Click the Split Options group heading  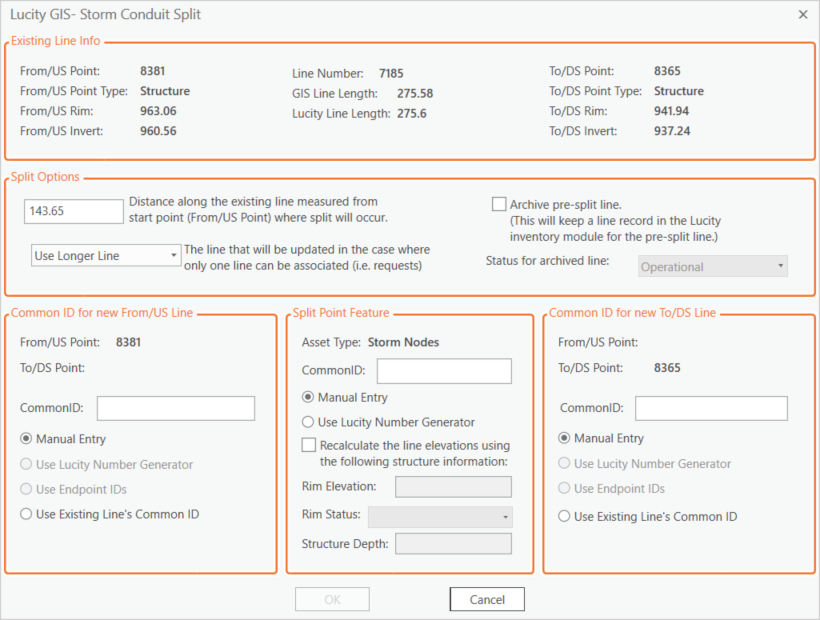point(45,177)
